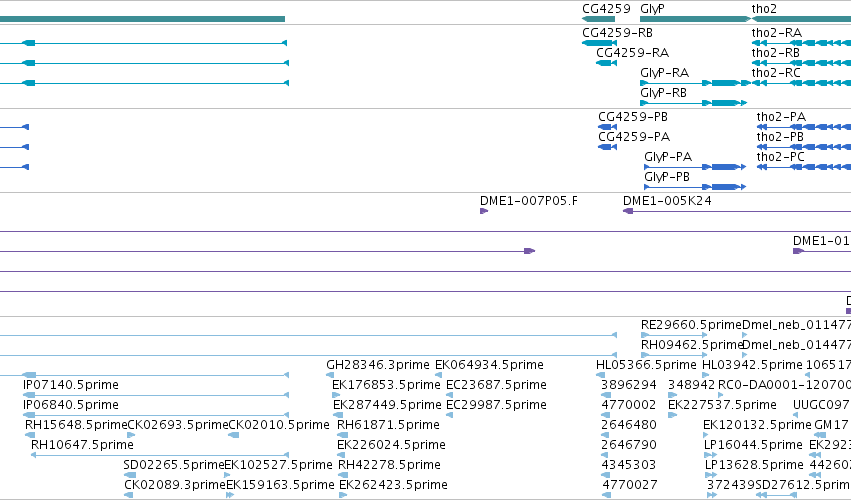This screenshot has width=851, height=500.
Task: Click the GlyP-RB transcript label
Action: pyautogui.click(x=663, y=93)
